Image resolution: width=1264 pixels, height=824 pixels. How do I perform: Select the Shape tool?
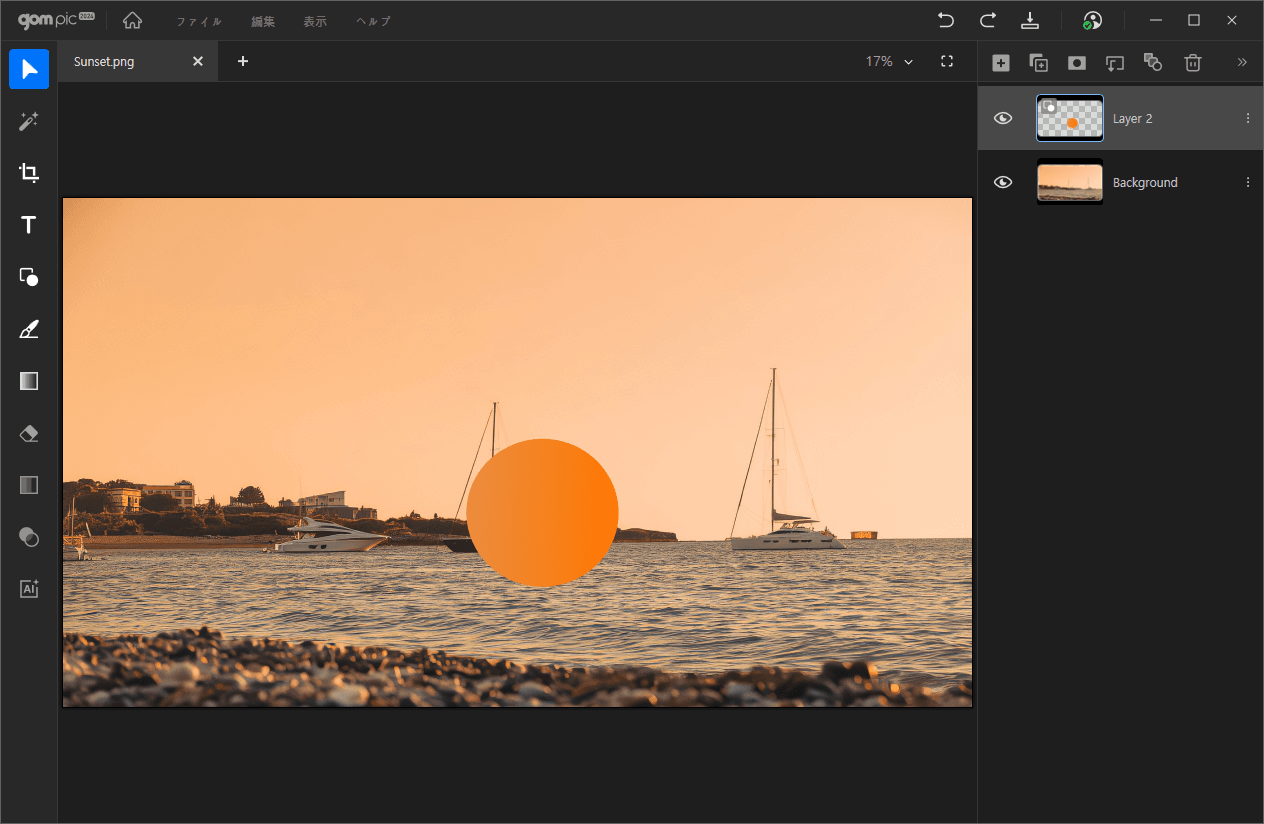pos(29,277)
